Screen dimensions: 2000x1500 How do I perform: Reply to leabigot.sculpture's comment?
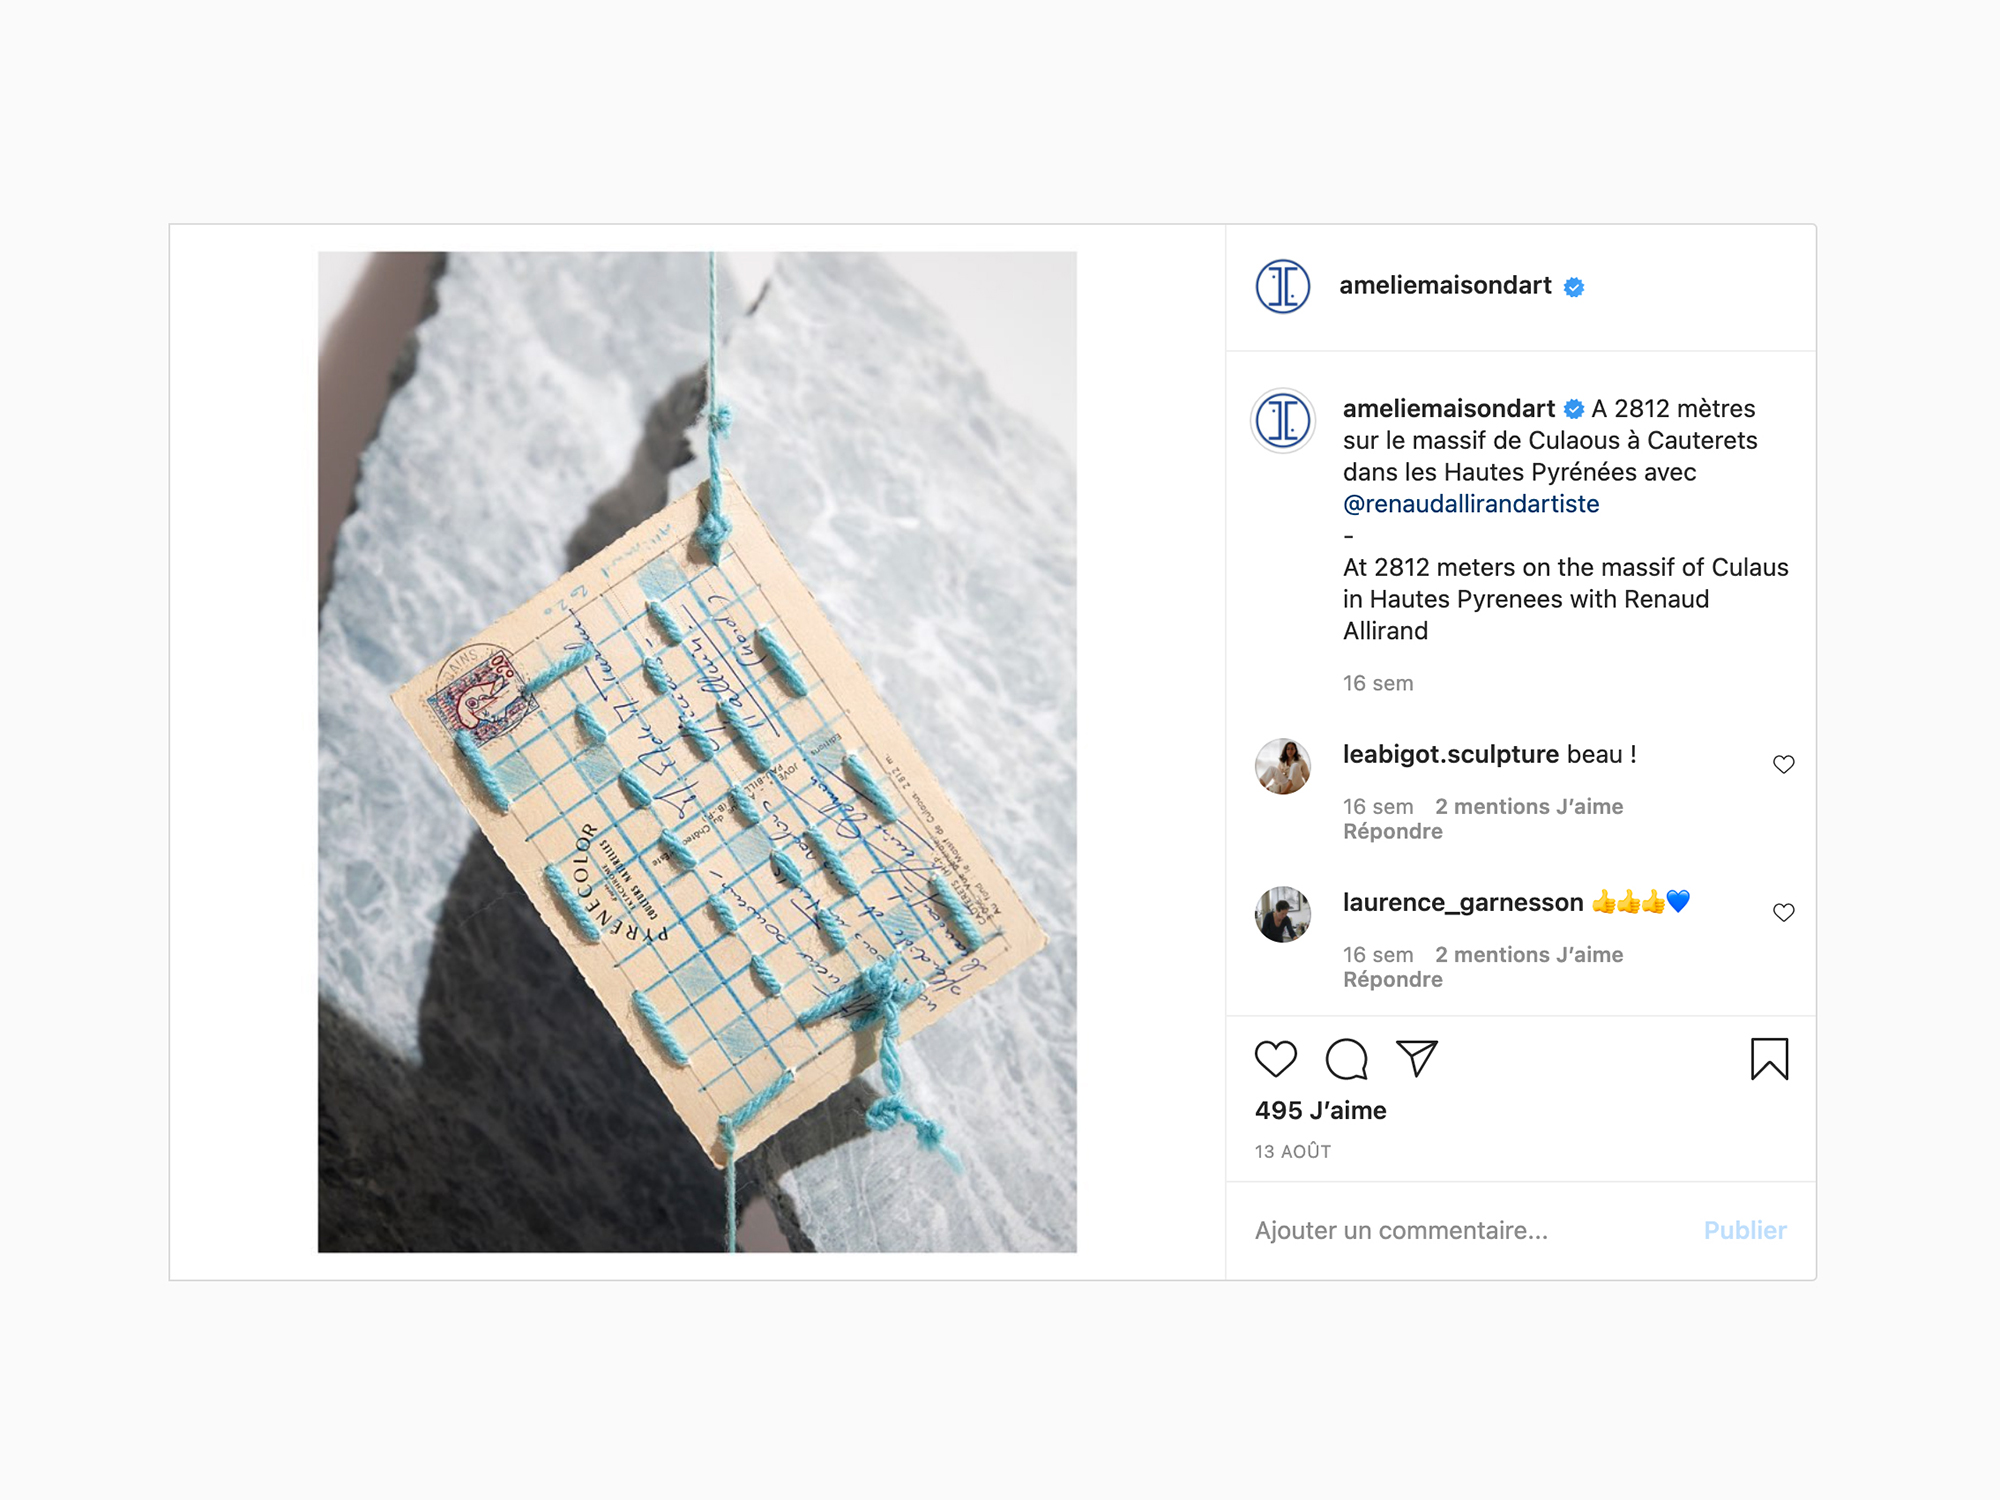(1392, 832)
